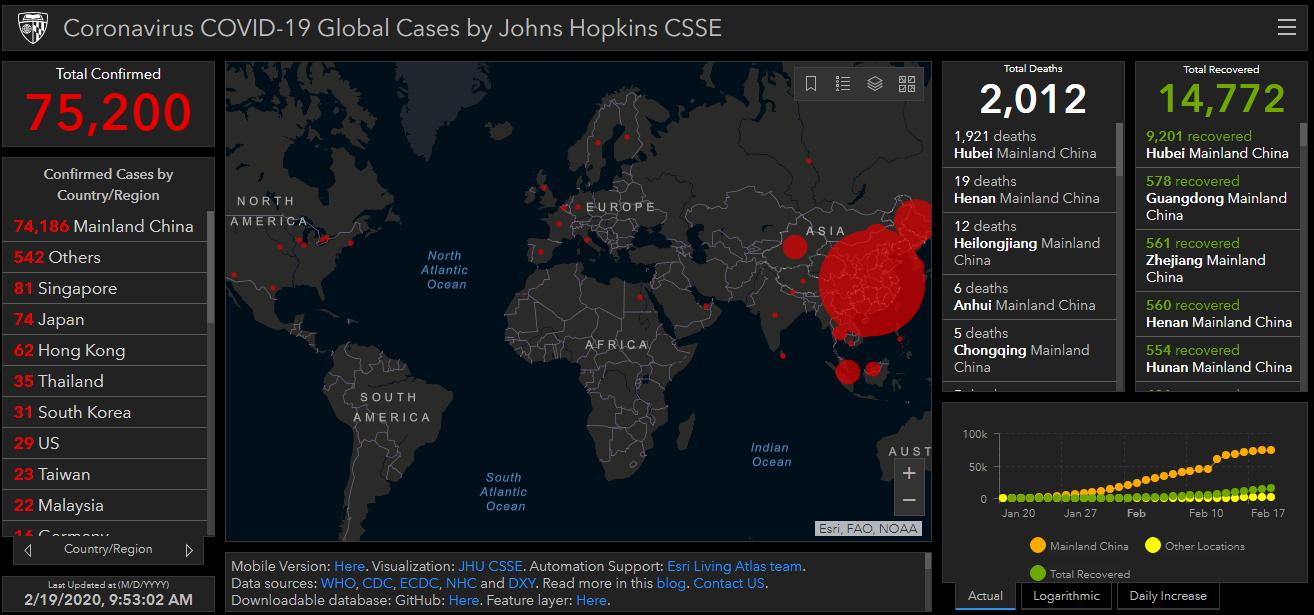Switch chart to the Actual tab
This screenshot has width=1314, height=615.
click(x=985, y=596)
